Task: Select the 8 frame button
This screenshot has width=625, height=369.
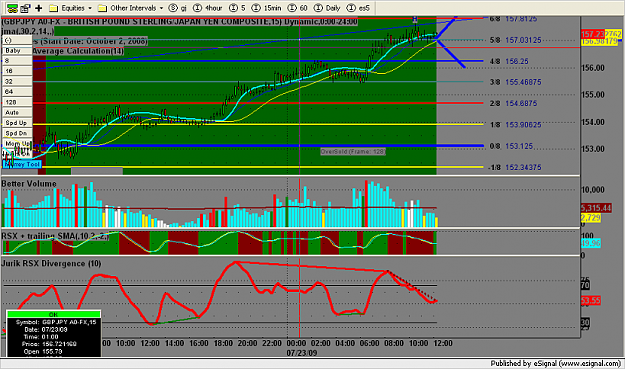Action: pyautogui.click(x=17, y=61)
